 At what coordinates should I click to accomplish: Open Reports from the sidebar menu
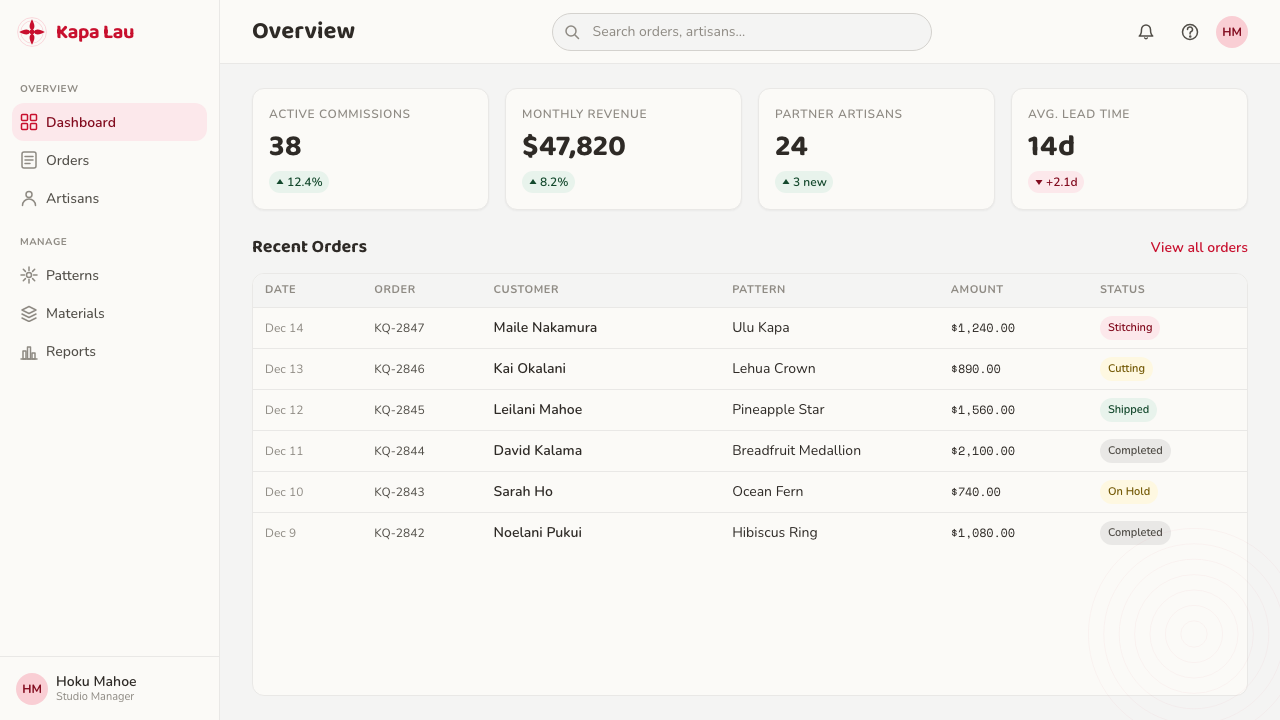tap(109, 351)
